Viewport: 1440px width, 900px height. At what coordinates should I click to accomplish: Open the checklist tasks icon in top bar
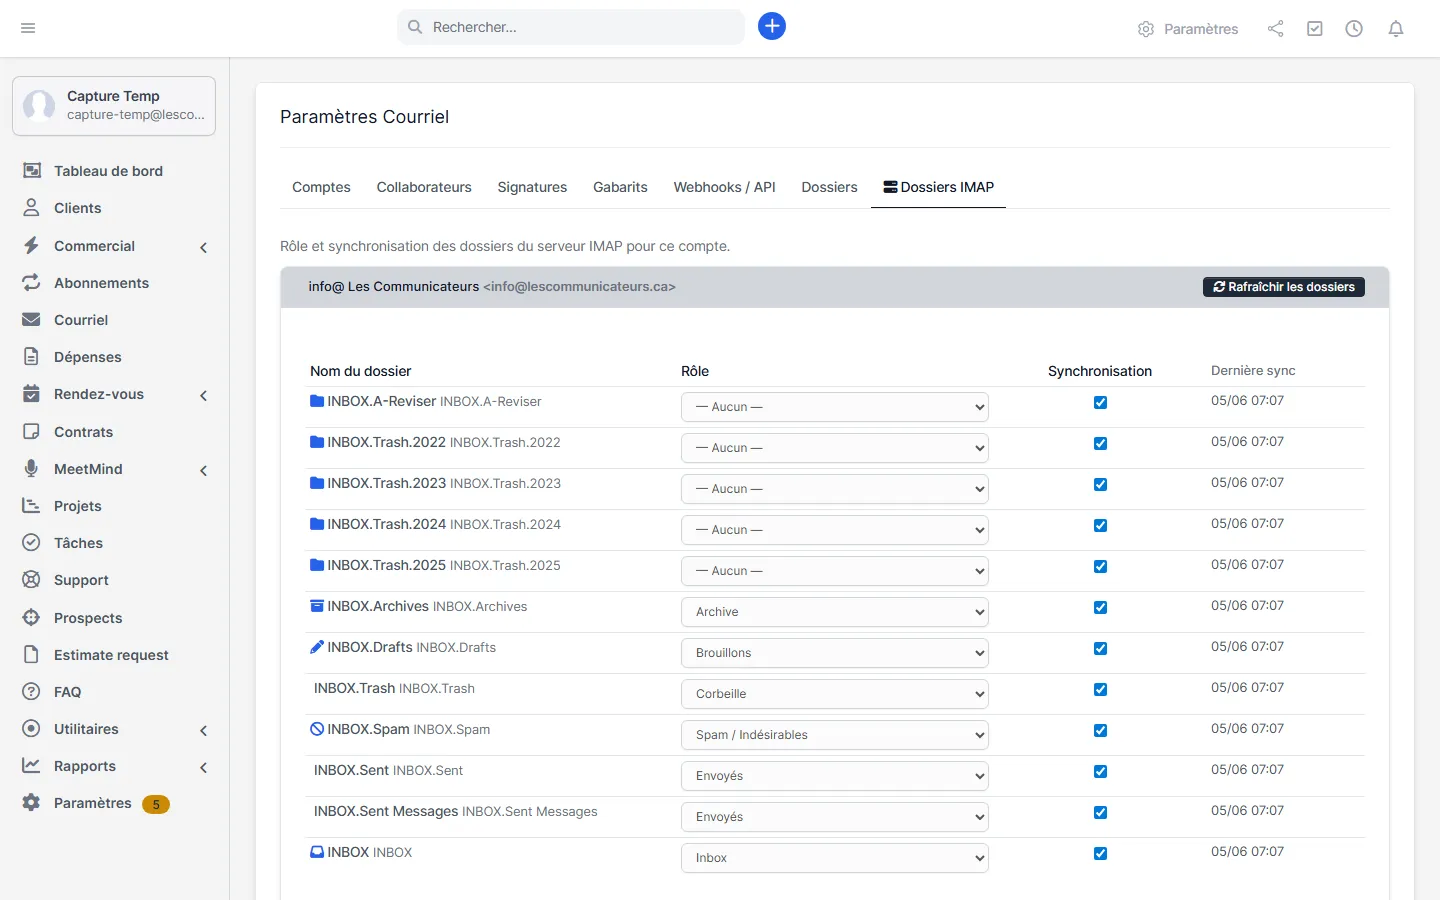point(1315,29)
